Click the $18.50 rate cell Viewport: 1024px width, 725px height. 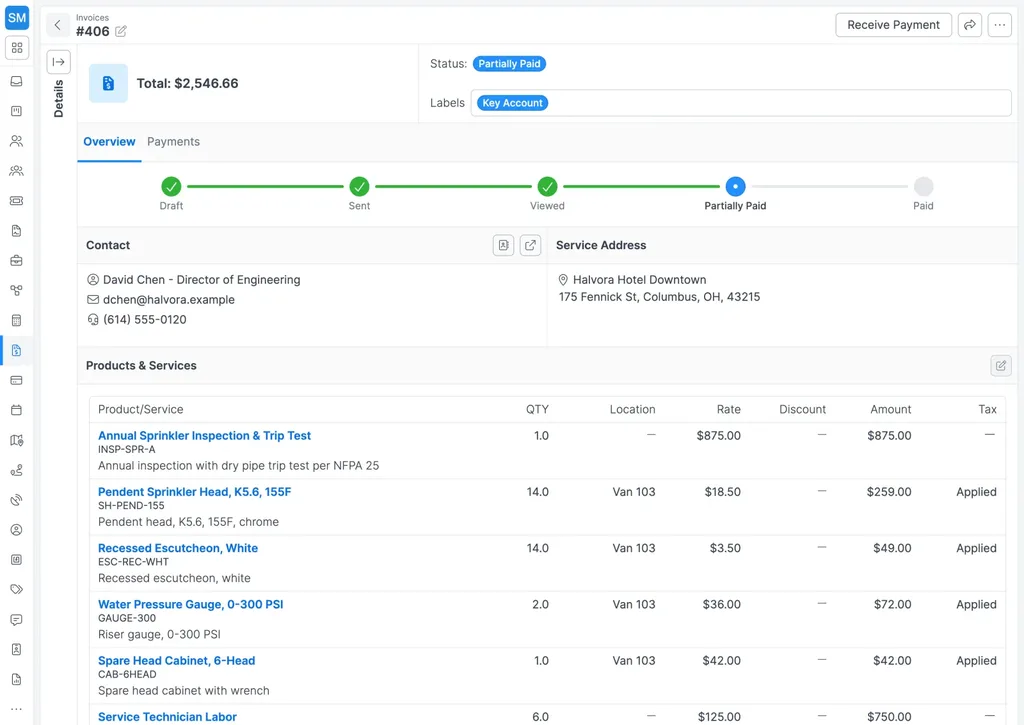tap(722, 492)
